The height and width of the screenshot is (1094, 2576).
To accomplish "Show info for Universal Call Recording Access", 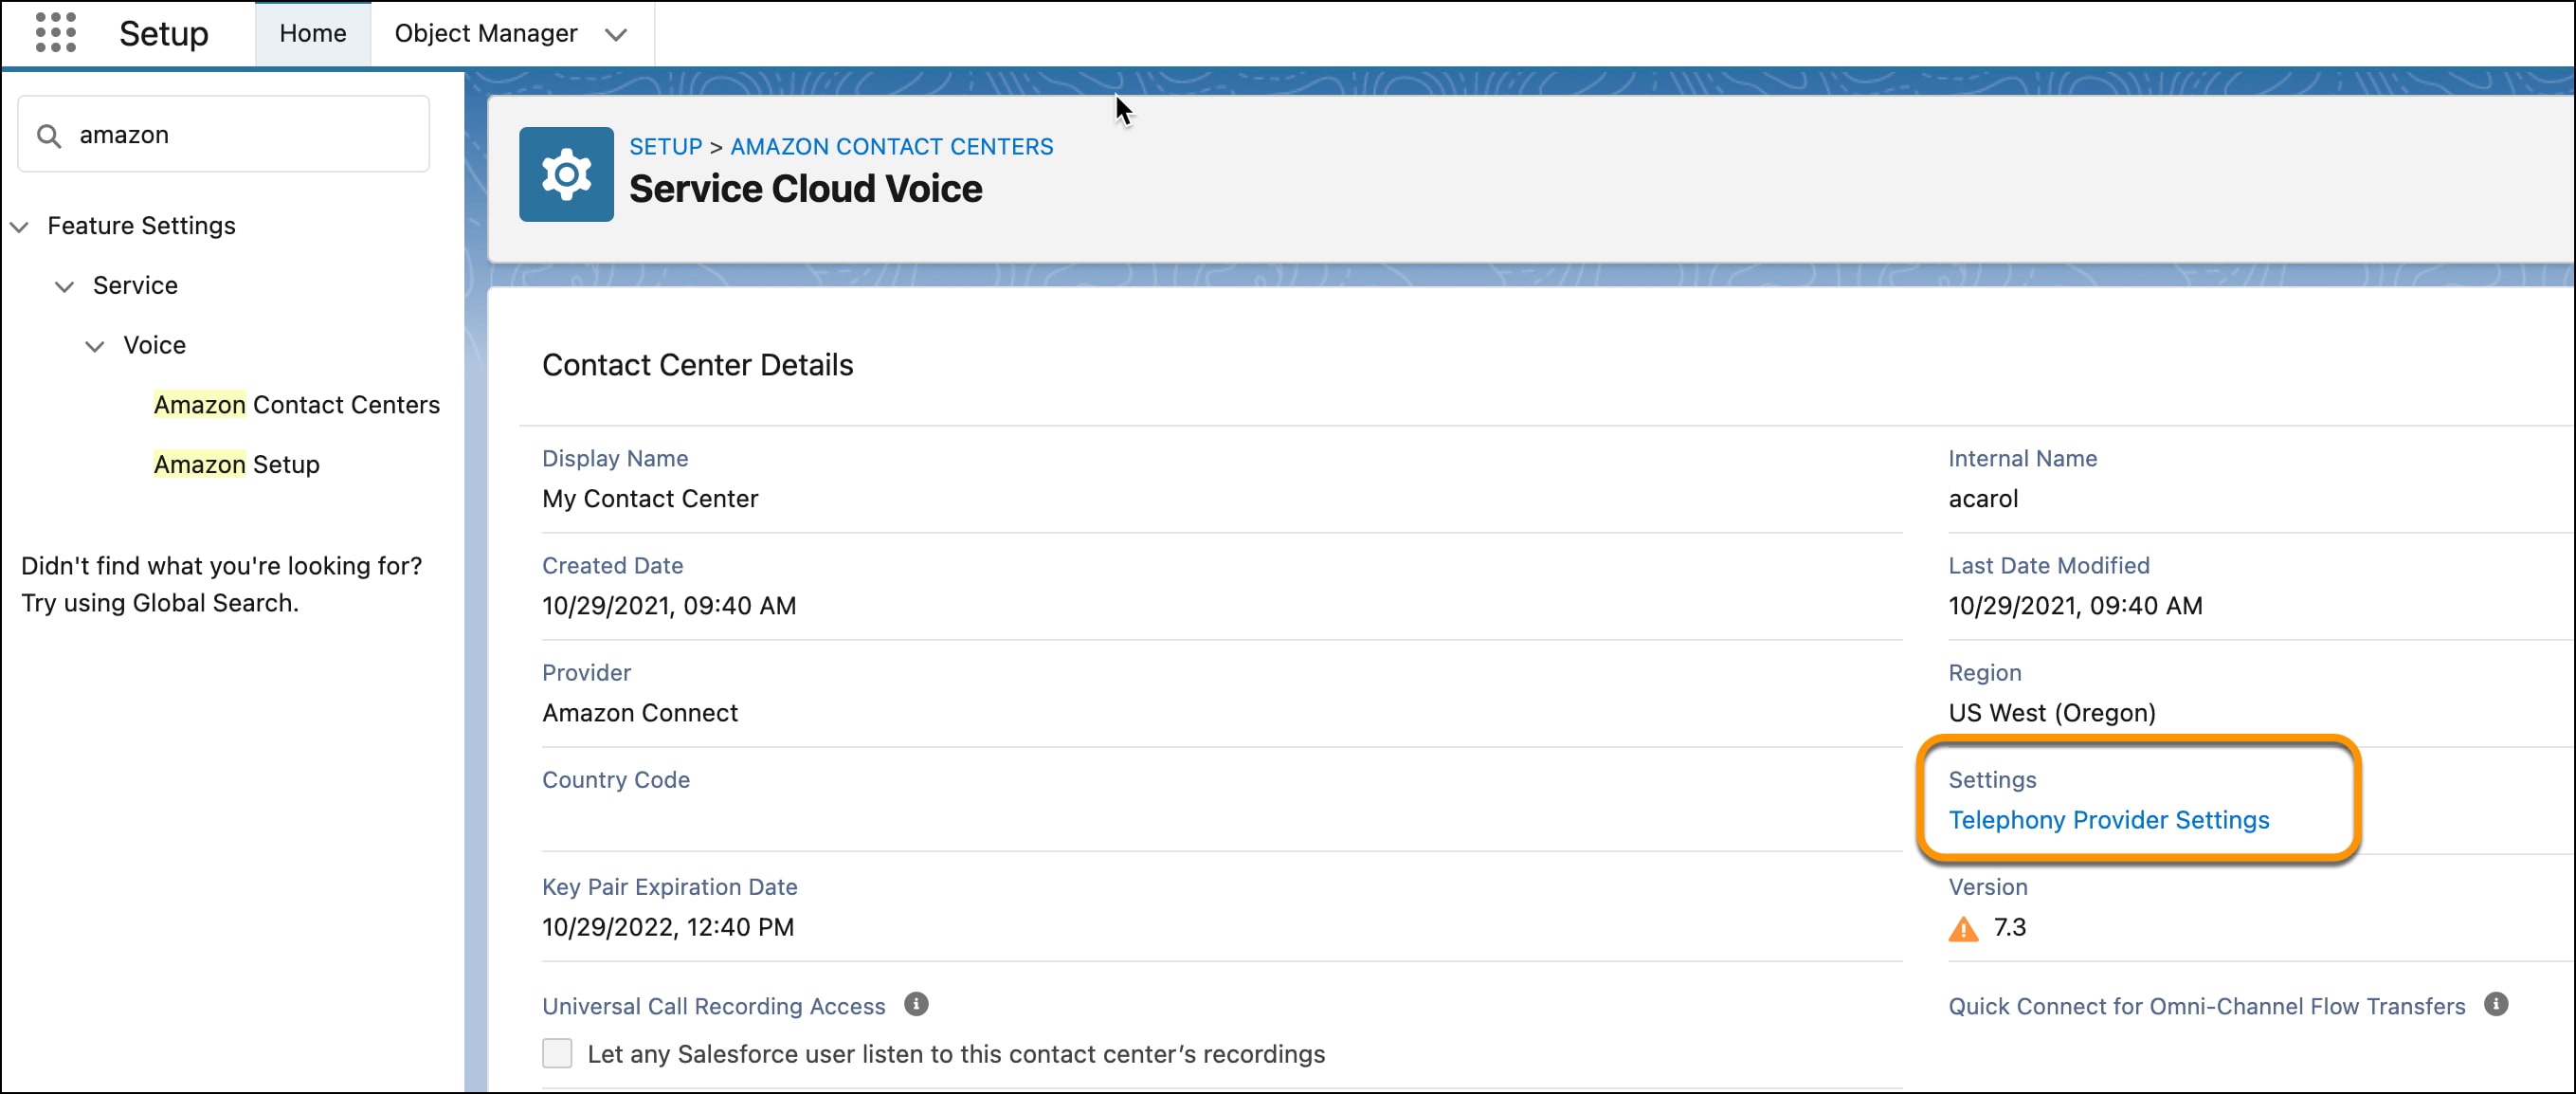I will (916, 1004).
